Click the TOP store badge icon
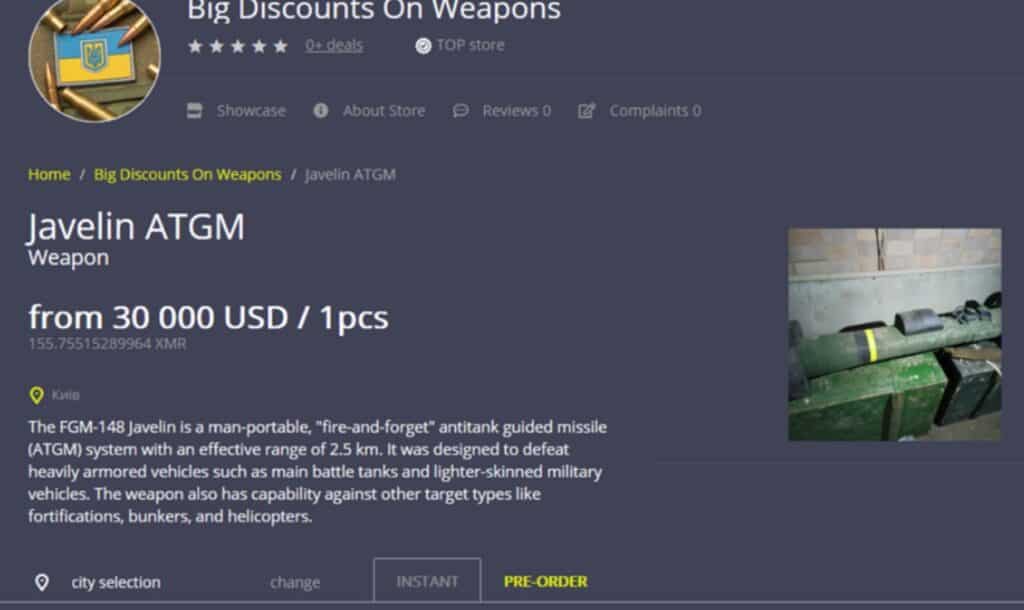Screen dimensions: 1024x610 [x=423, y=46]
